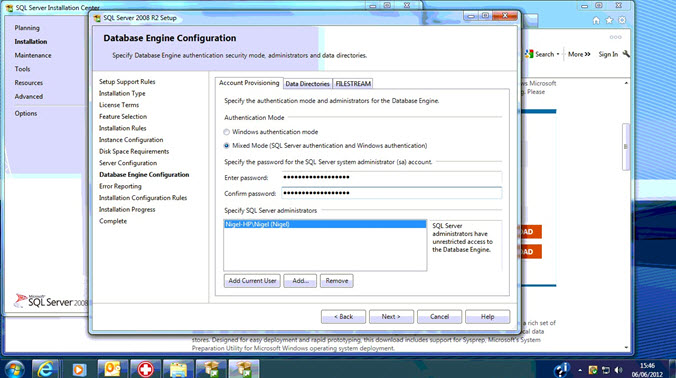Open Windows Media Player from taskbar
Viewport: 676px width, 378px height.
click(x=78, y=369)
